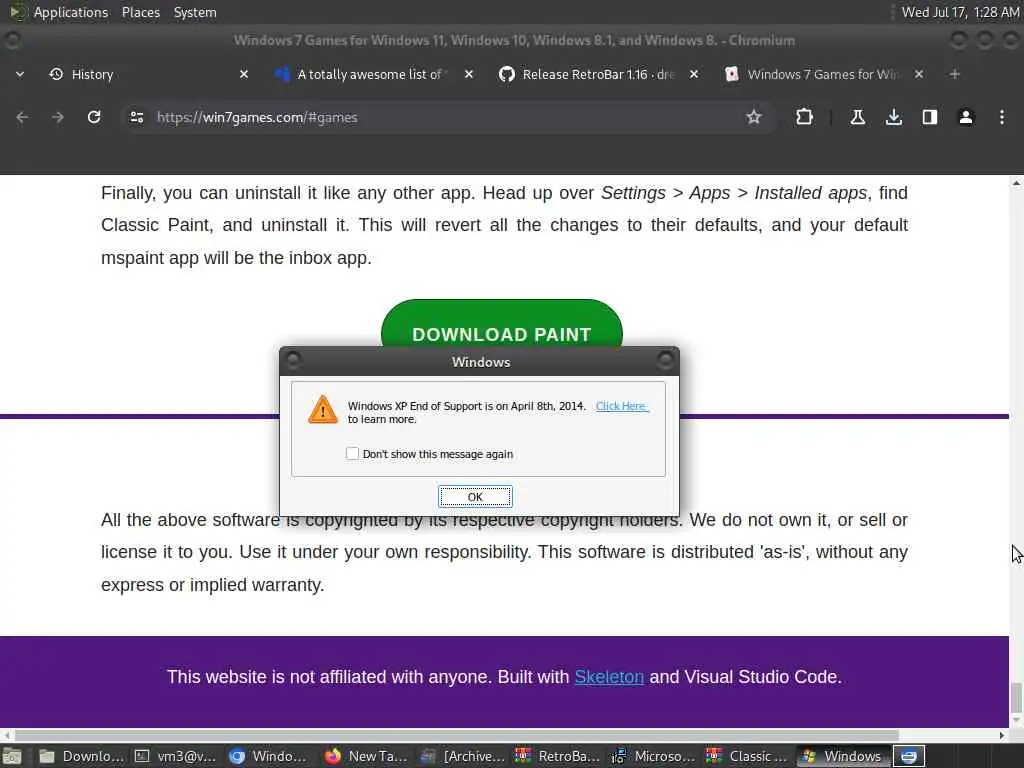Open the Chromium window menu button in titlebar

click(12, 40)
